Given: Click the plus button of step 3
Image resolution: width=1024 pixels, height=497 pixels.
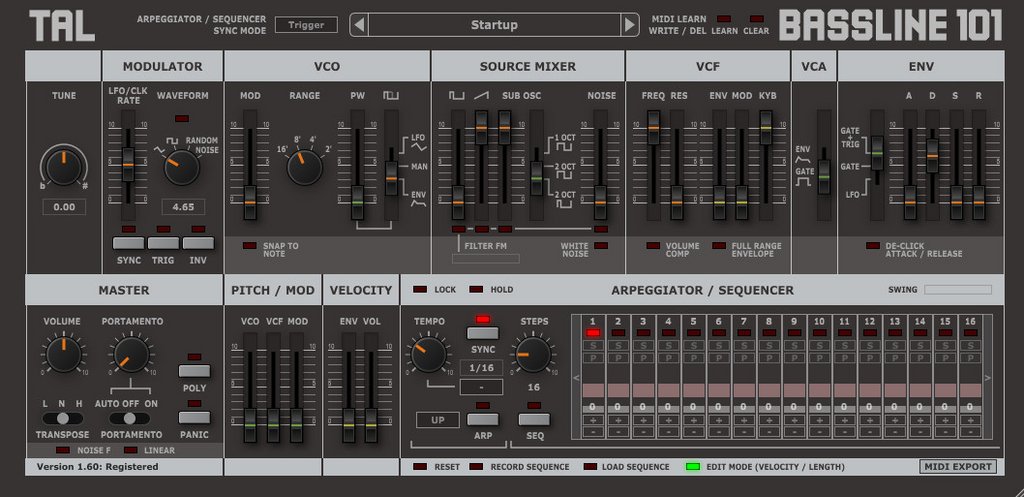Looking at the screenshot, I should point(643,420).
